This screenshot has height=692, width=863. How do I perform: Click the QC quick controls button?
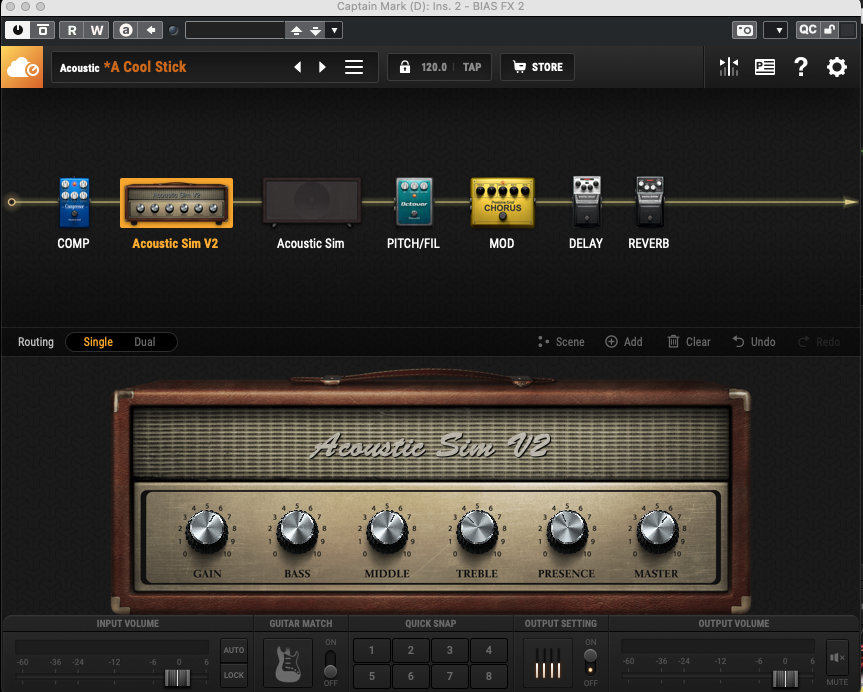tap(808, 30)
